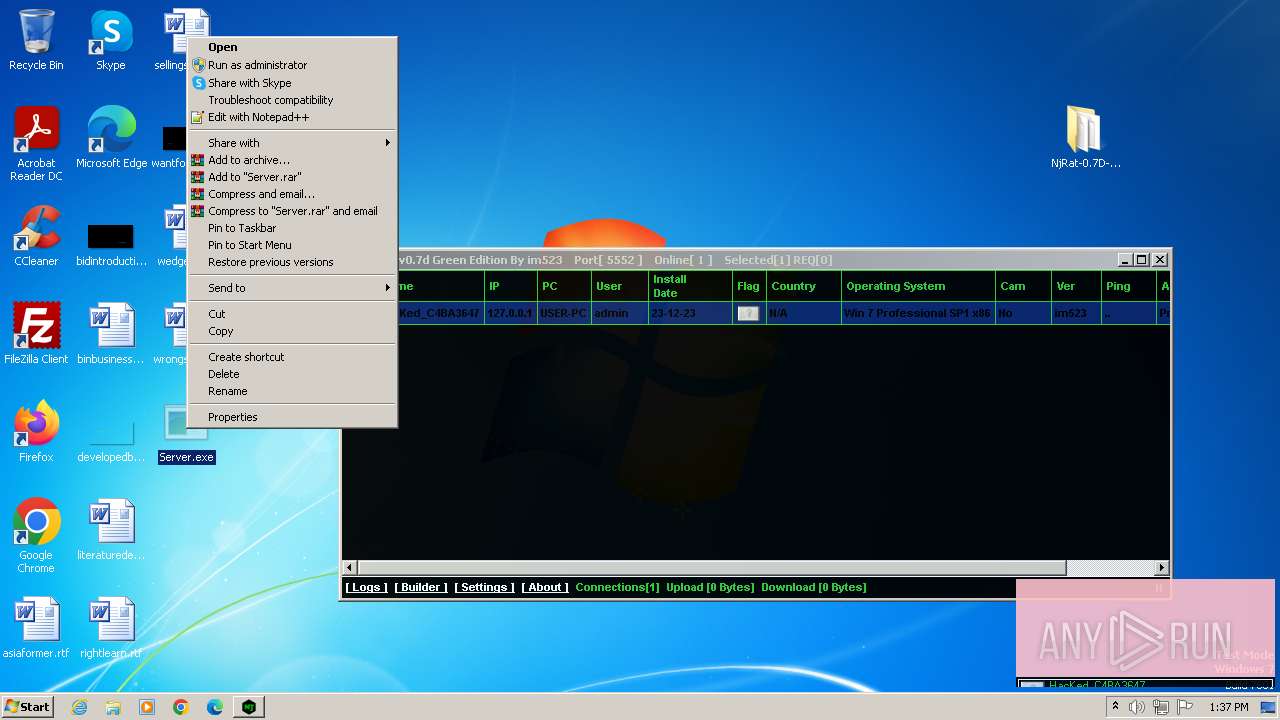Choose Create shortcut
1280x720 pixels.
pyautogui.click(x=293, y=357)
